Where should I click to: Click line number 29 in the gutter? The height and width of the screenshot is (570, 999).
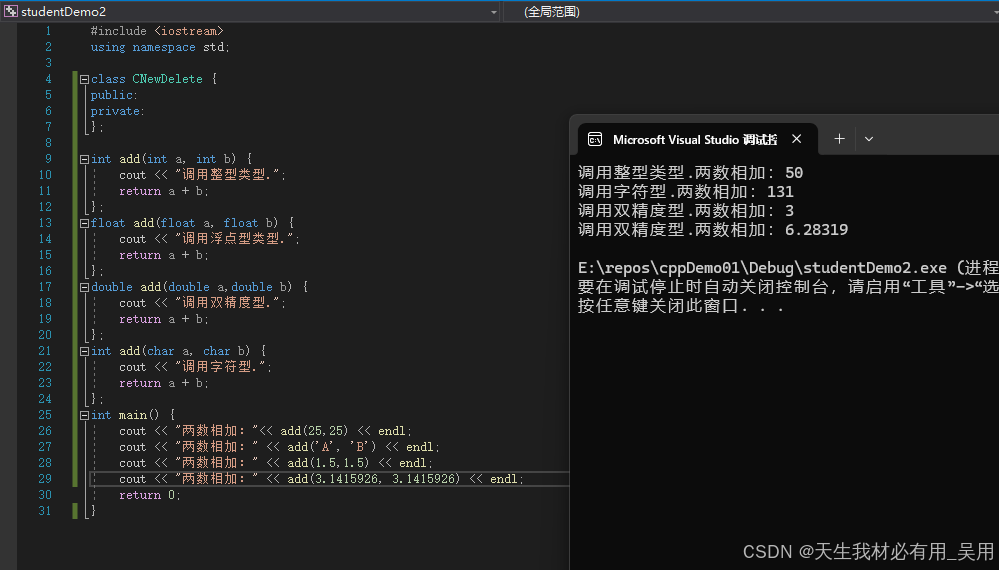tap(45, 479)
